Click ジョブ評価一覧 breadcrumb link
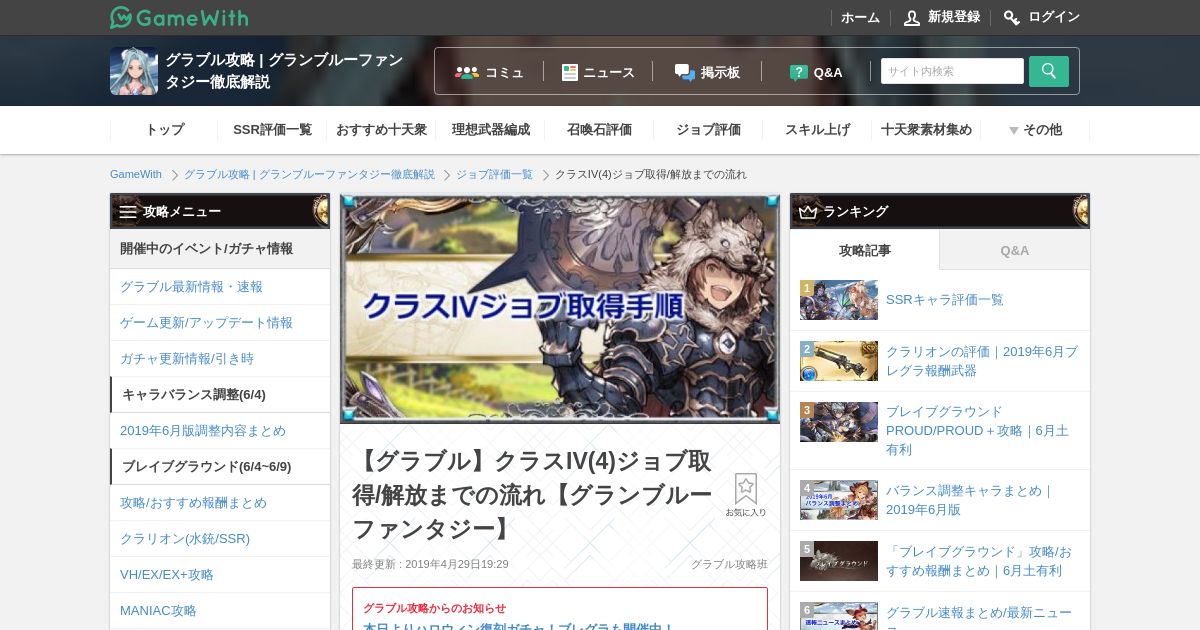This screenshot has height=630, width=1200. (494, 174)
